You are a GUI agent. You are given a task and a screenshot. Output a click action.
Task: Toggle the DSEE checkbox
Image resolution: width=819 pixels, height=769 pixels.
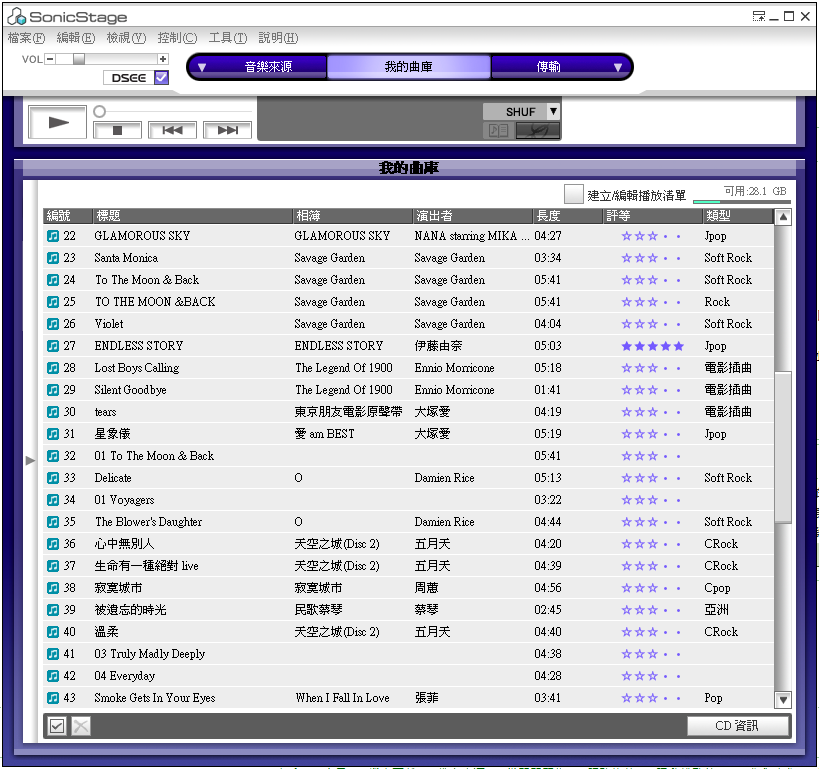pos(161,78)
